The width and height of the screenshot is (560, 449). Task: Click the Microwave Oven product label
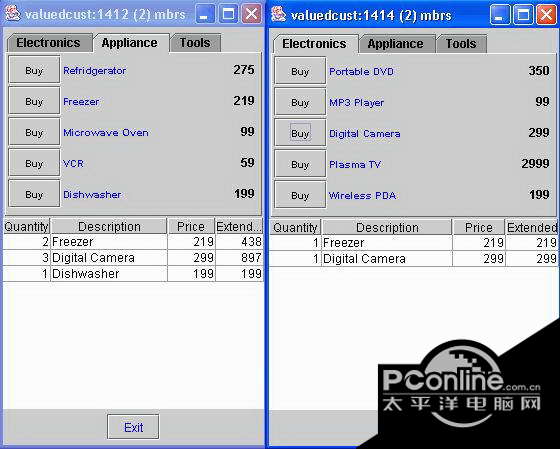tap(106, 133)
